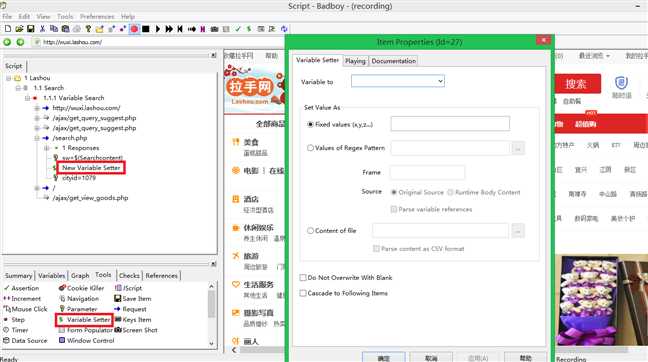Click the Open script folder icon
The image size is (648, 362).
click(19, 29)
